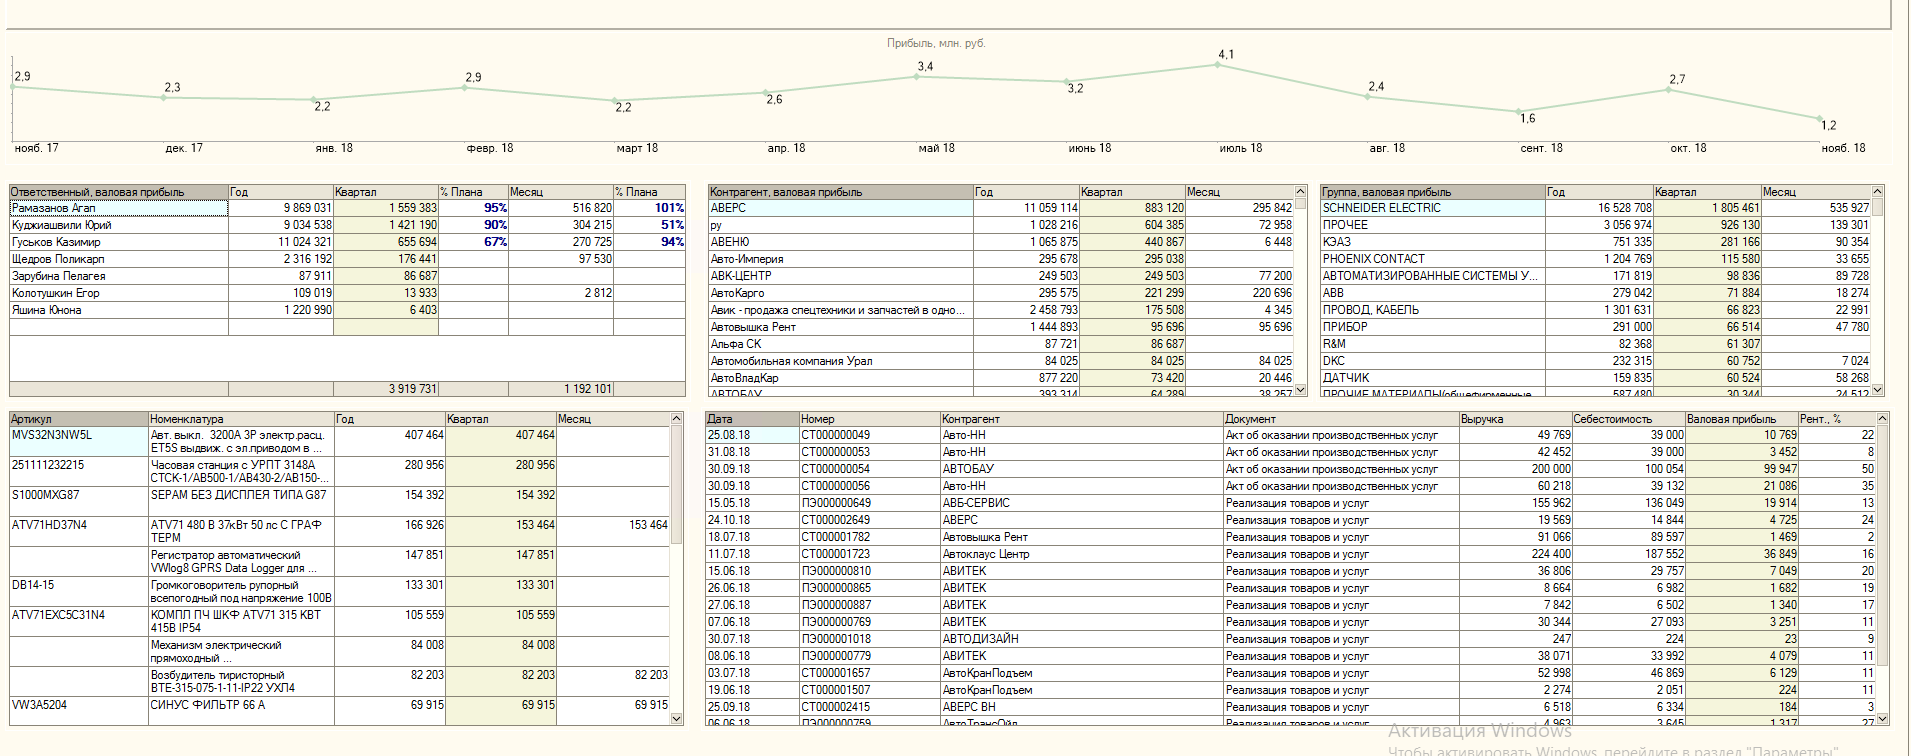Select the row 'Куджиашвили Юрий'
Screen dimensions: 1911x756
[x=348, y=225]
